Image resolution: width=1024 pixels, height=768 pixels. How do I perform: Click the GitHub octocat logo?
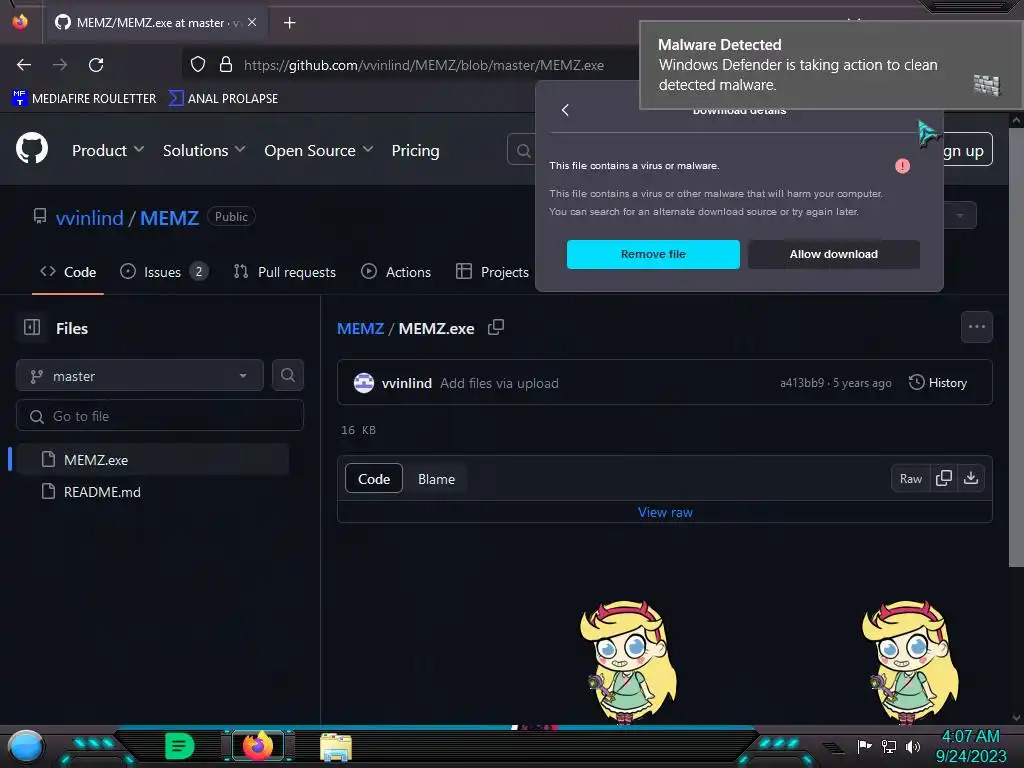[32, 148]
